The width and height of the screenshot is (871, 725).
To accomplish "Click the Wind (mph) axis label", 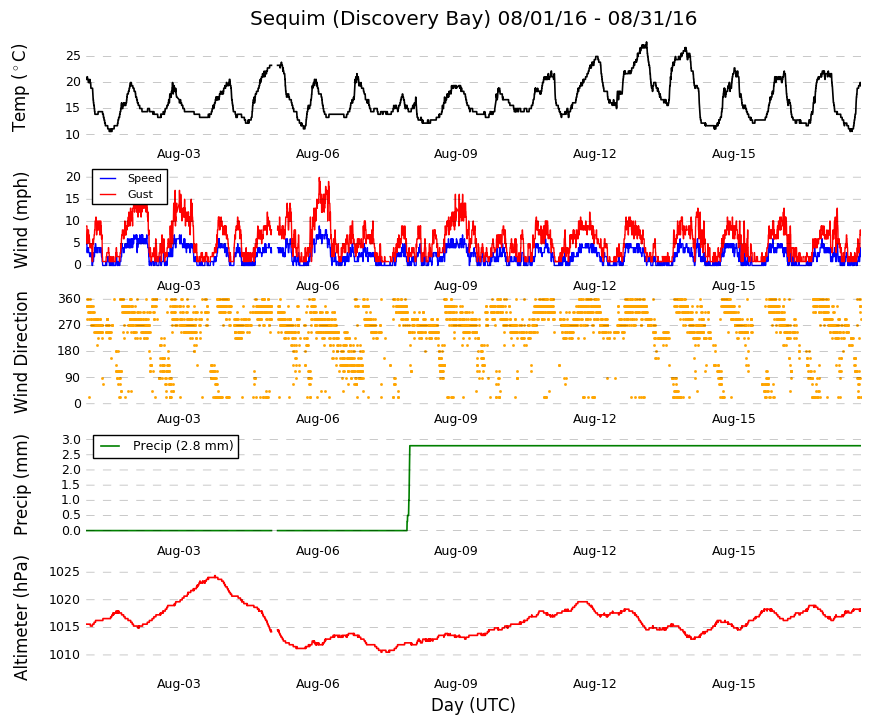I will pos(20,220).
